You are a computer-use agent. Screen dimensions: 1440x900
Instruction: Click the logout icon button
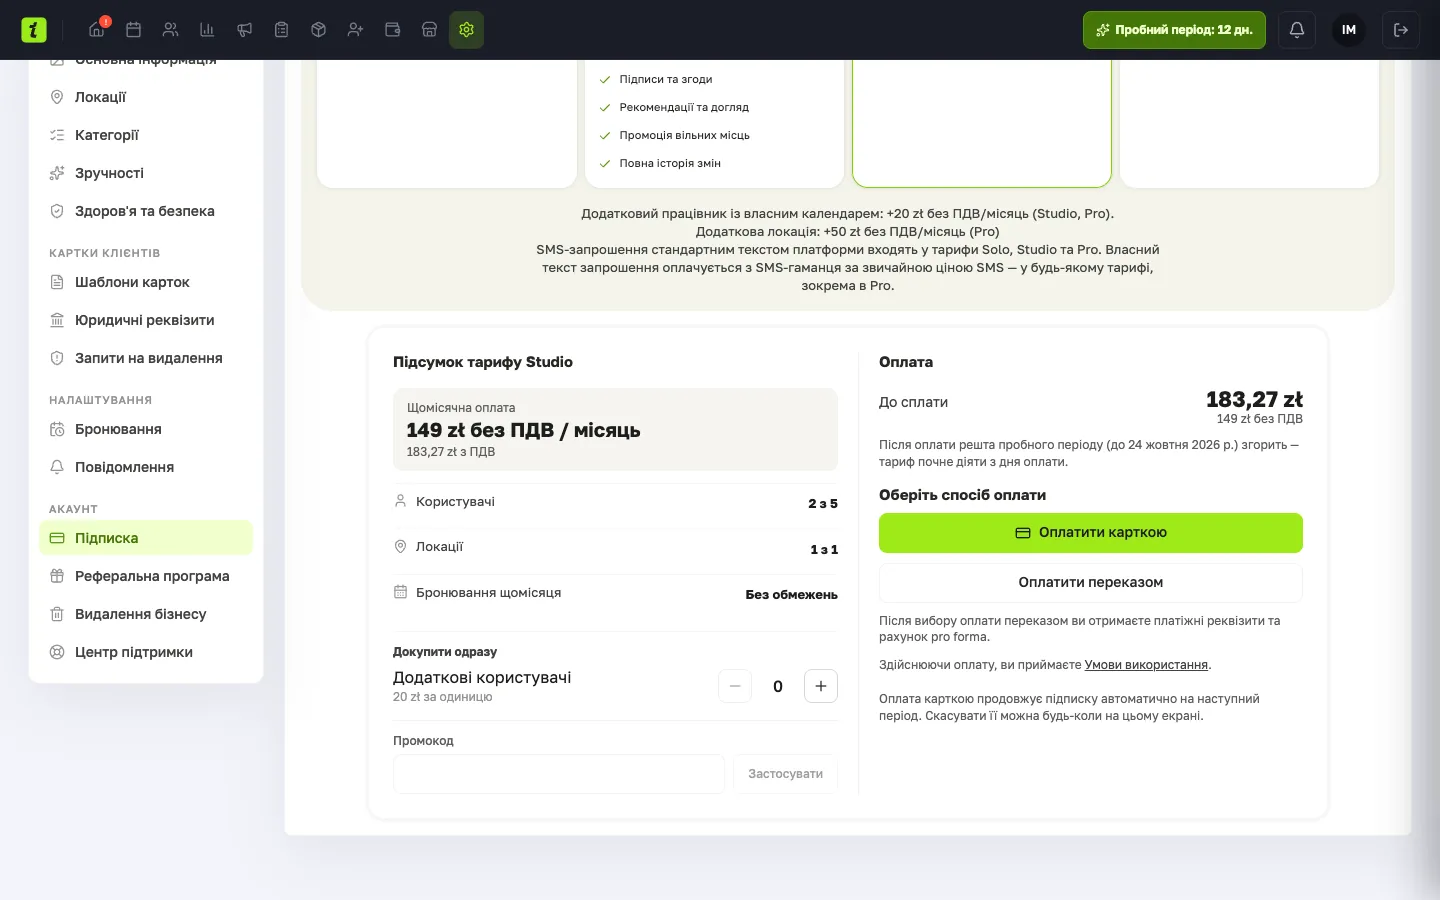pos(1401,30)
